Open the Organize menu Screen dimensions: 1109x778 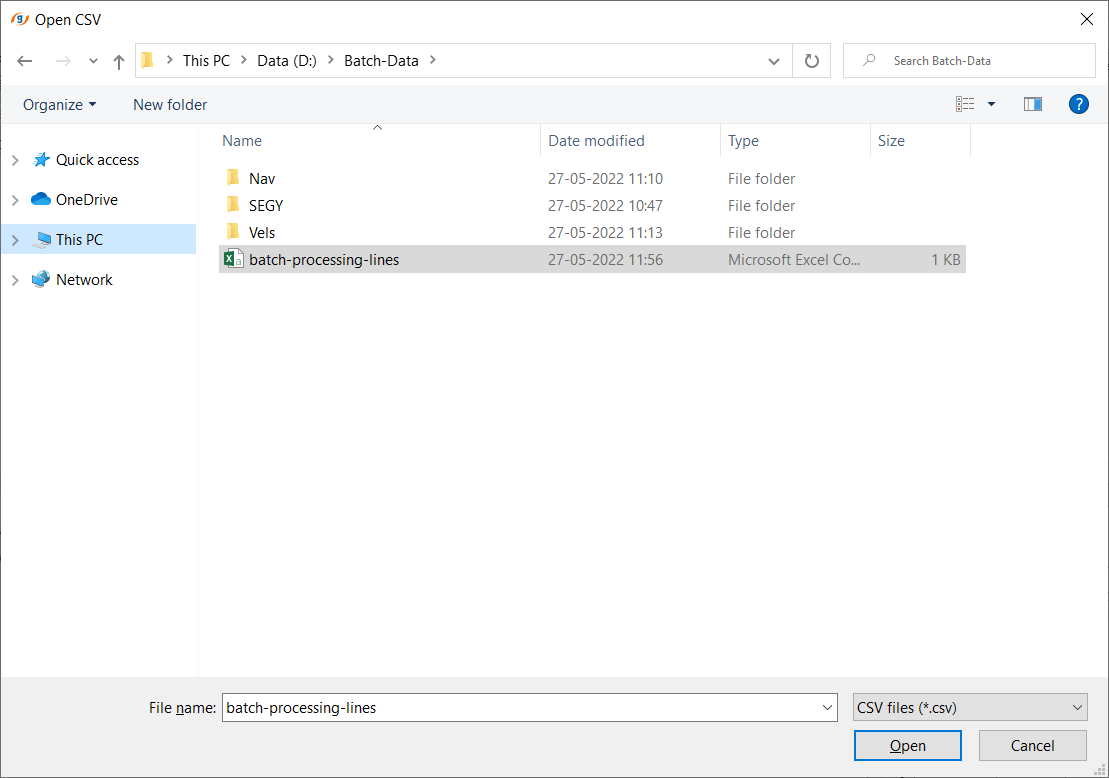[x=60, y=105]
